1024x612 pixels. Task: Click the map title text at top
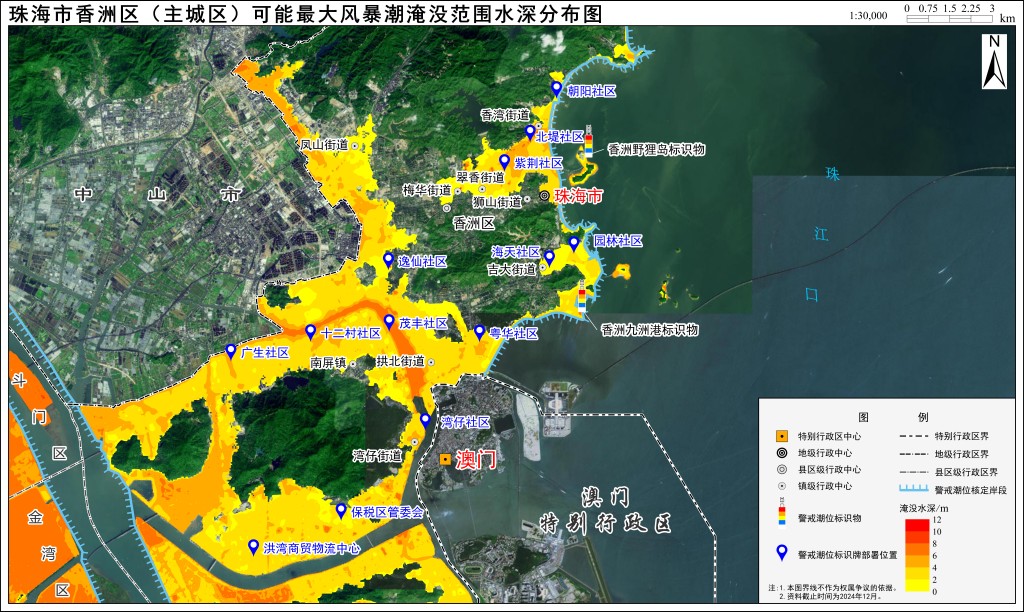[305, 14]
